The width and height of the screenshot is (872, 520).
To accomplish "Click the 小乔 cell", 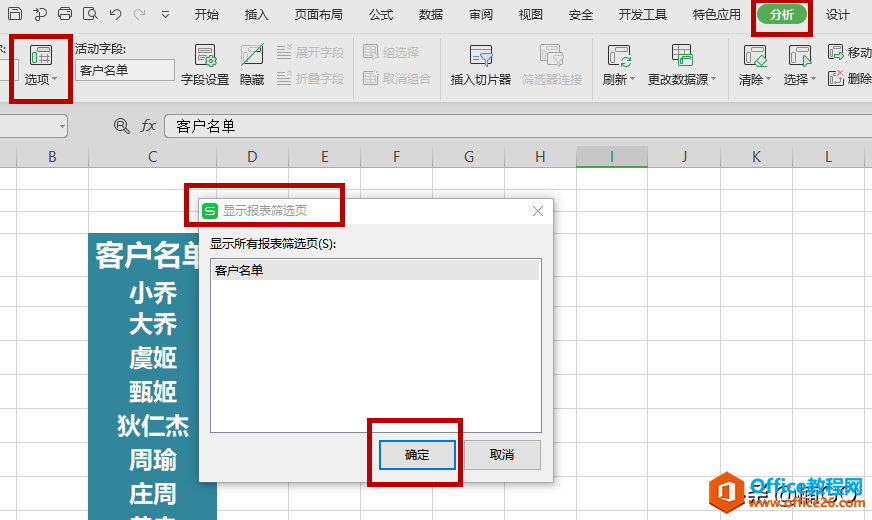I will (152, 292).
